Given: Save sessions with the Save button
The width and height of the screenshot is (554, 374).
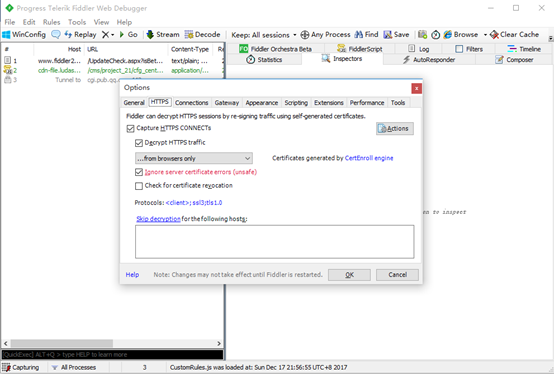Looking at the screenshot, I should tap(396, 35).
